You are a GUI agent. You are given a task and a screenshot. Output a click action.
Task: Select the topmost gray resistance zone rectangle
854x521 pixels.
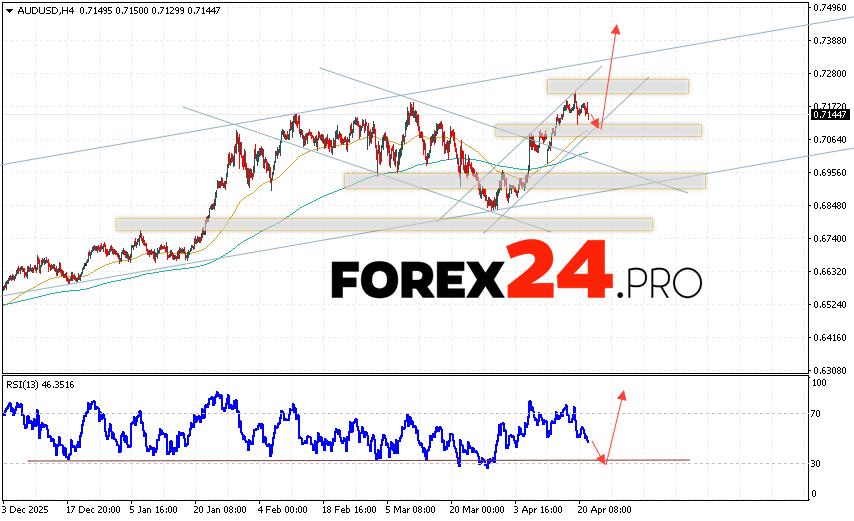point(617,87)
